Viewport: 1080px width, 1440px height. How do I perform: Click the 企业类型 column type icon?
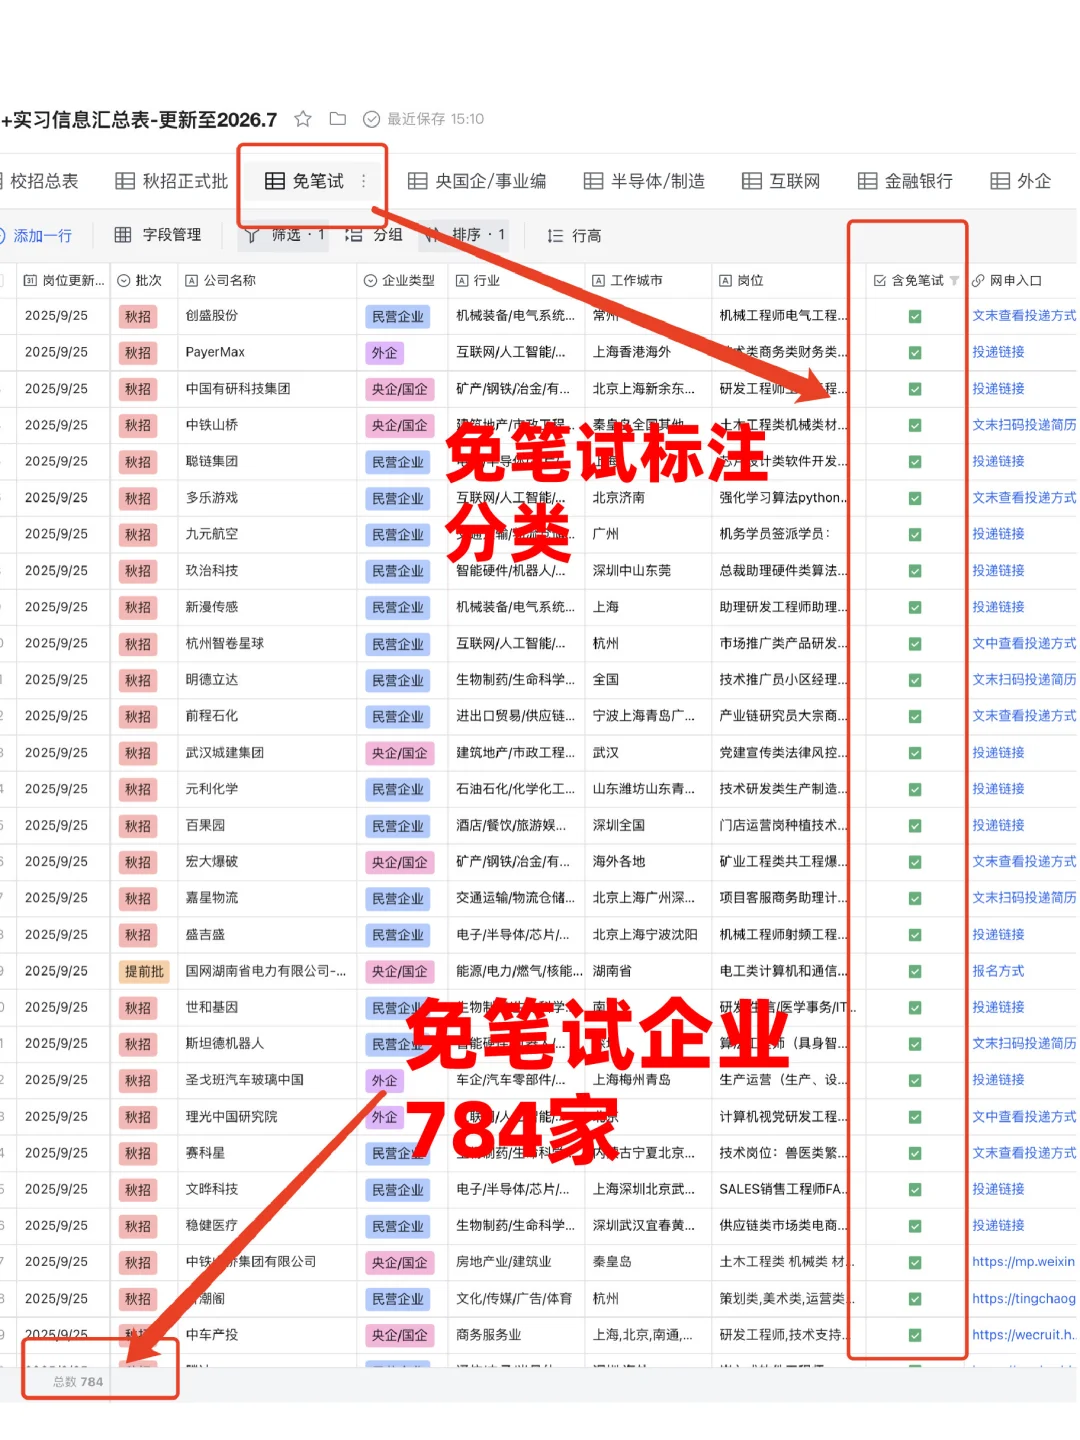click(x=370, y=281)
